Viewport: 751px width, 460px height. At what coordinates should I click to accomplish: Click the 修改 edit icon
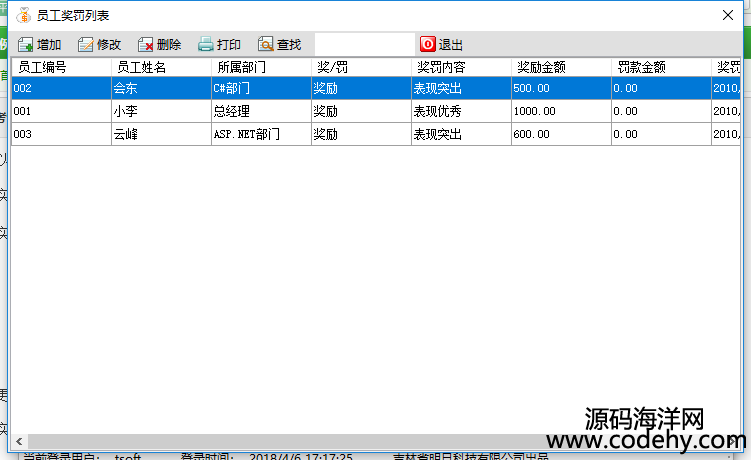pyautogui.click(x=85, y=45)
